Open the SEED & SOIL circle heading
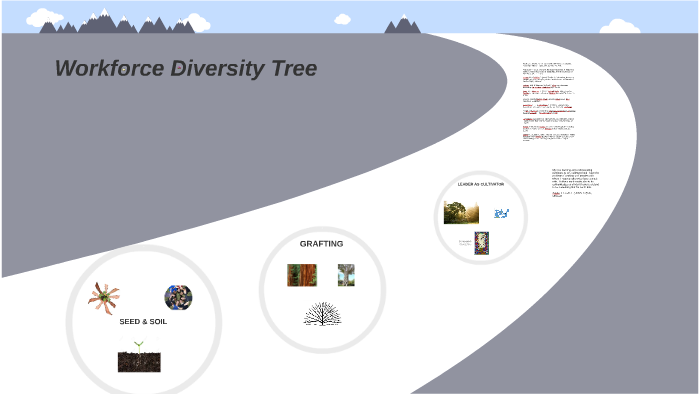This screenshot has width=700, height=394. click(x=143, y=322)
